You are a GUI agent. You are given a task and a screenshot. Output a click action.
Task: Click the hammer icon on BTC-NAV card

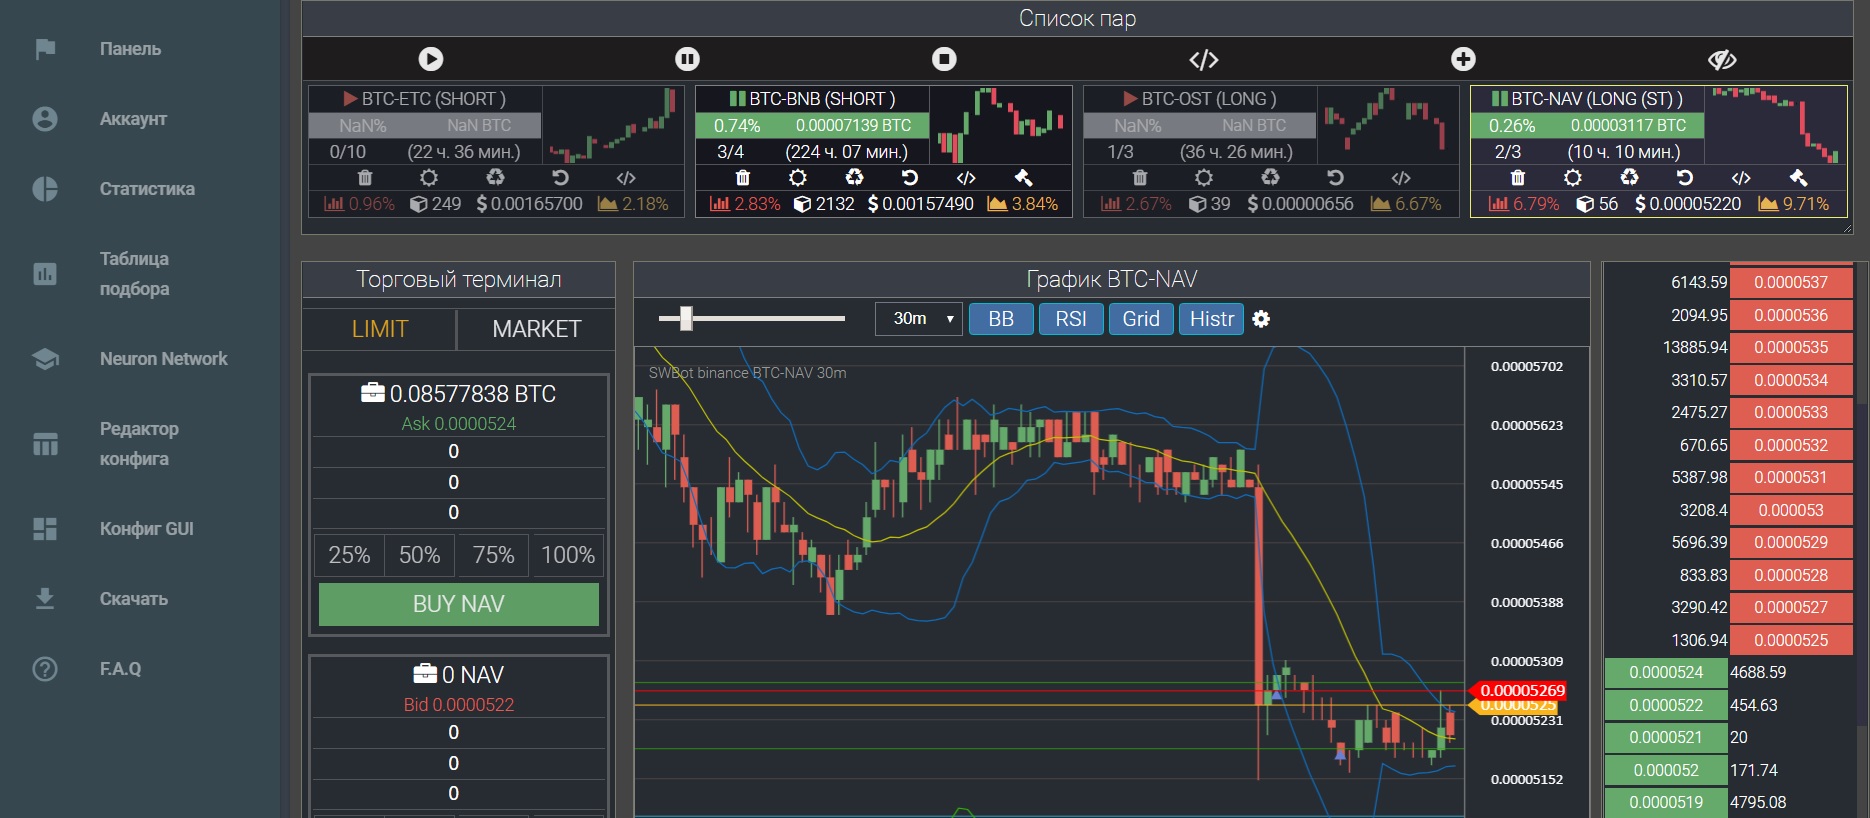pos(1798,178)
